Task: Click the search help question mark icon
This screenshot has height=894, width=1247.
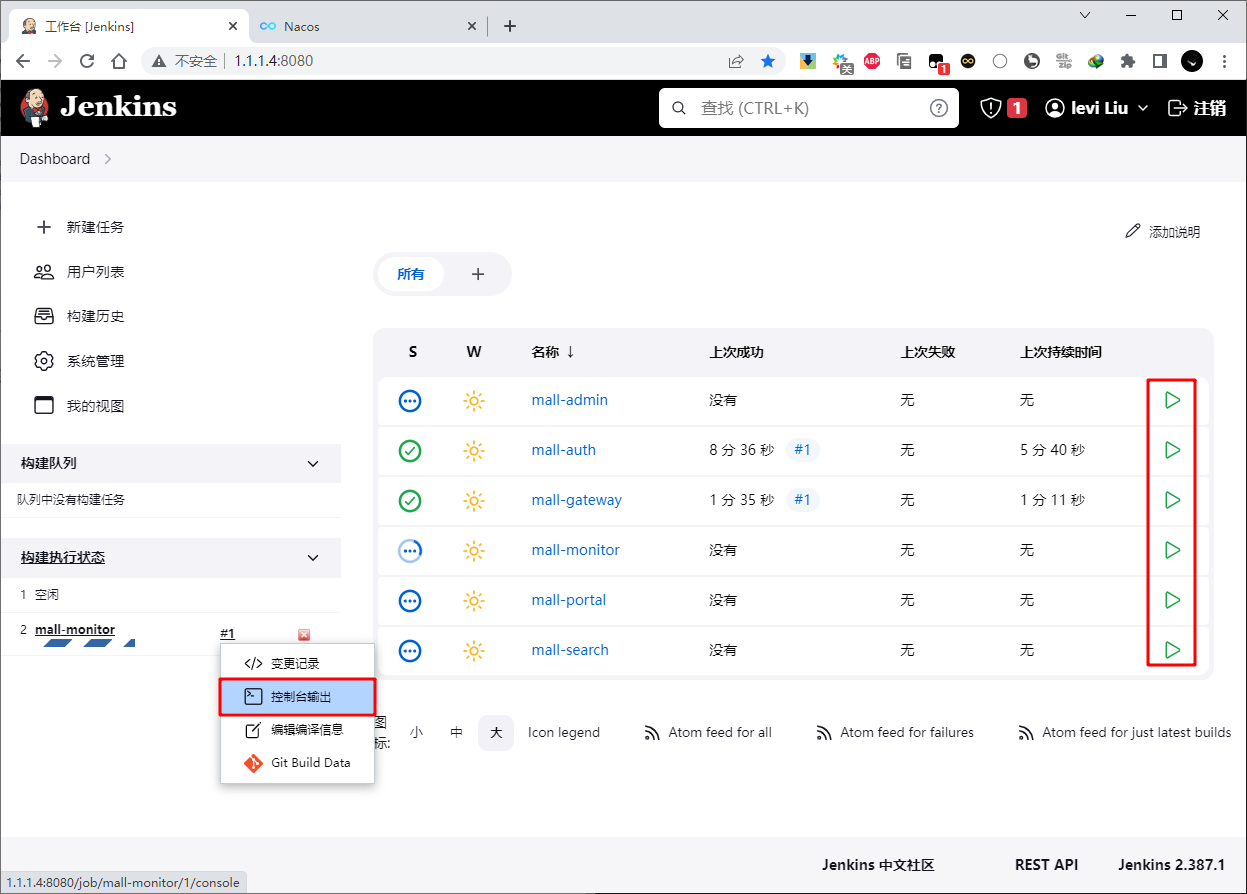Action: (x=938, y=108)
